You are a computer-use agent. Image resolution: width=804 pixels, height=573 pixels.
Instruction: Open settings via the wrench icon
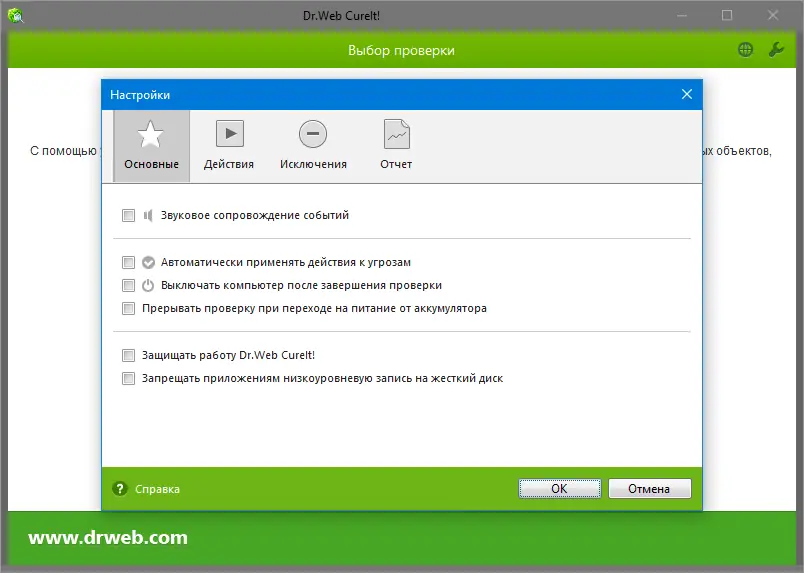(x=776, y=50)
